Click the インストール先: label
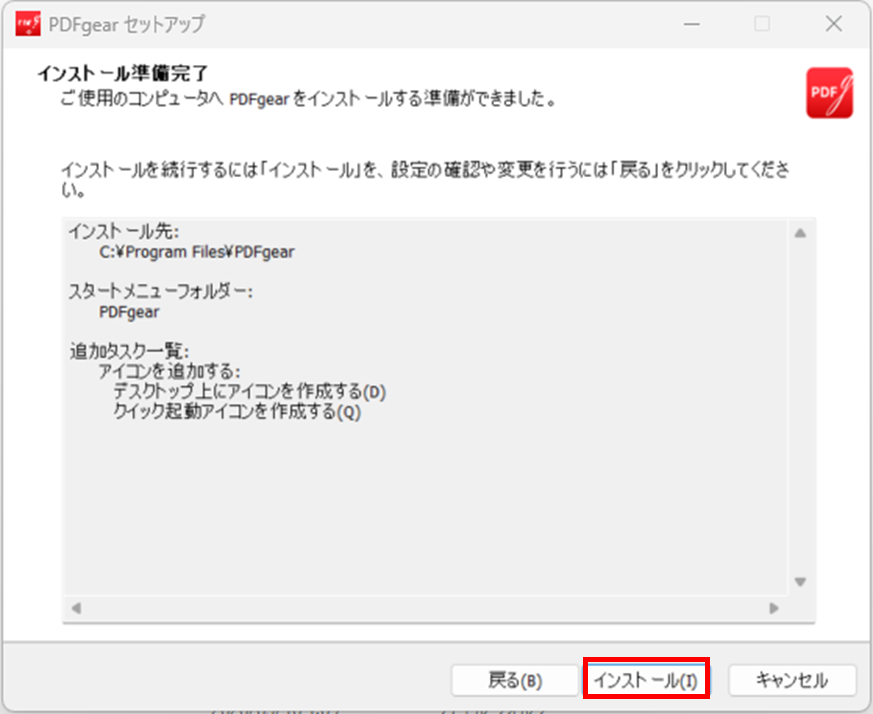873x714 pixels. click(x=124, y=232)
